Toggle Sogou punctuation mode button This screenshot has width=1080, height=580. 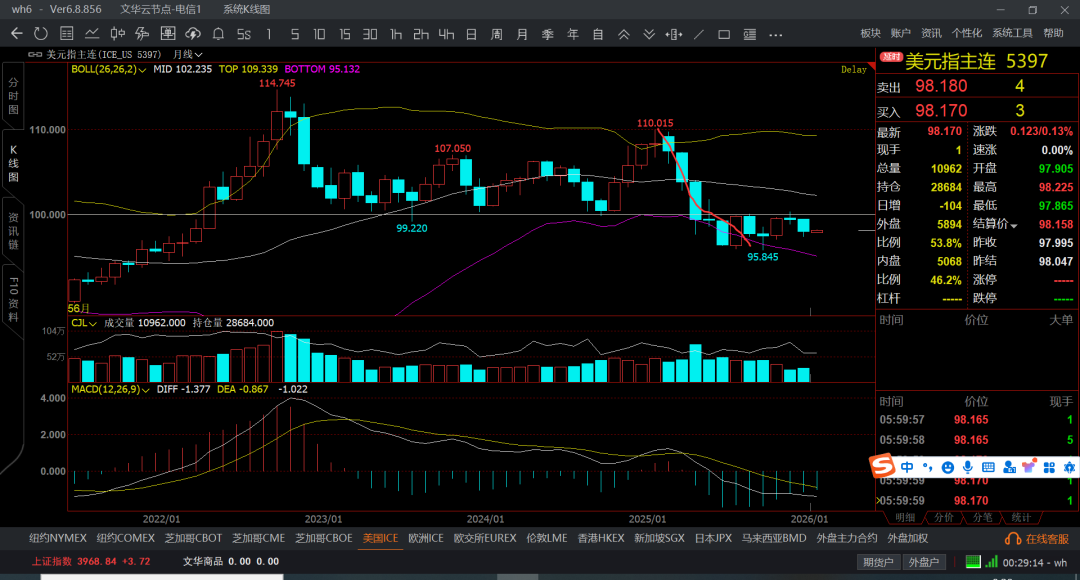[928, 467]
